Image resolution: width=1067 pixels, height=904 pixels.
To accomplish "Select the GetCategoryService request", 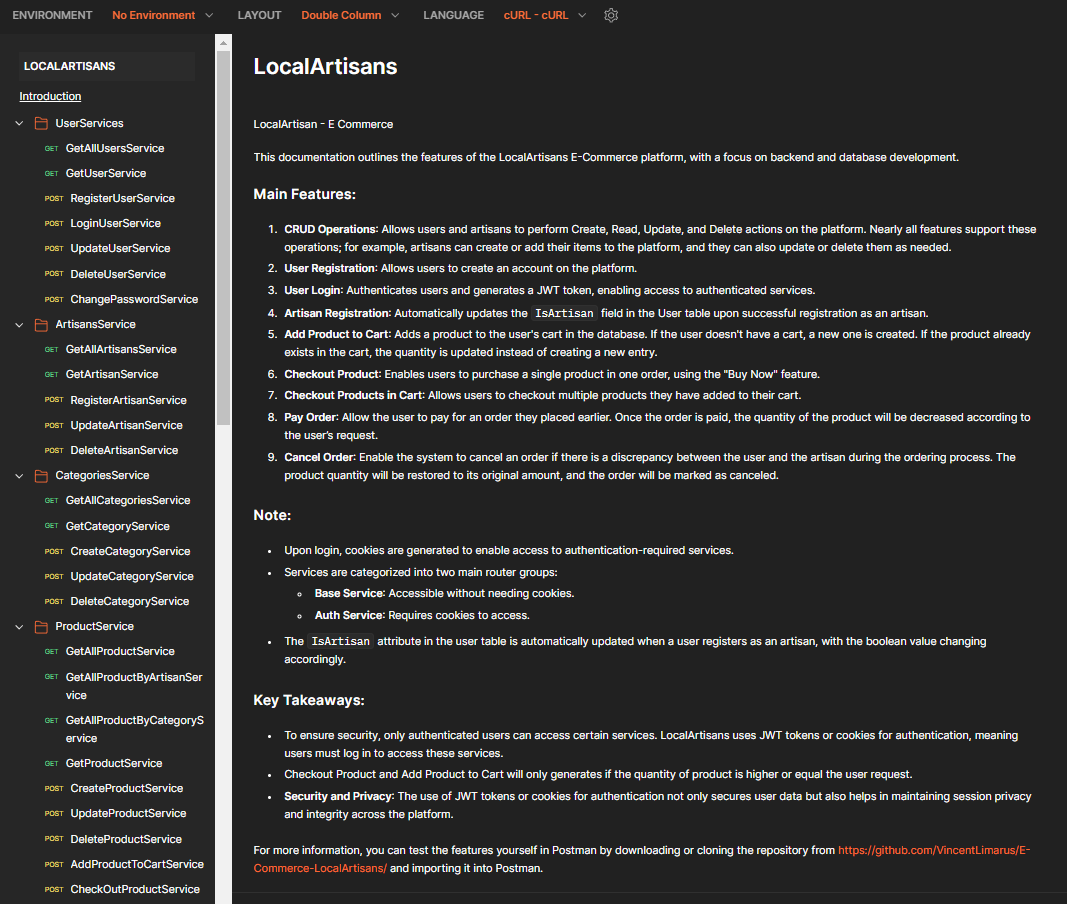I will tap(118, 526).
